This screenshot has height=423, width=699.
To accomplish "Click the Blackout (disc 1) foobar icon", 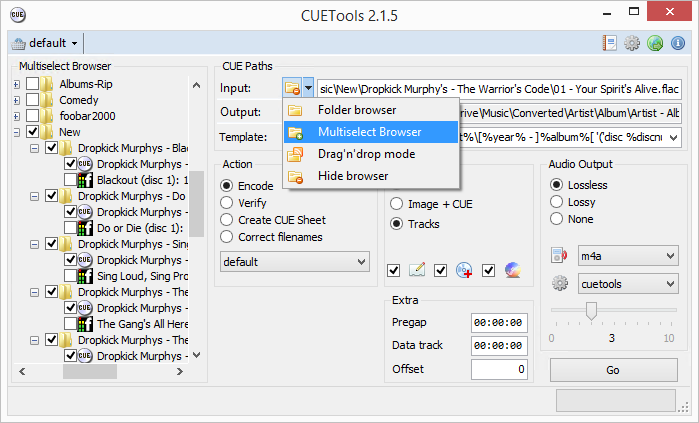I will tap(85, 180).
